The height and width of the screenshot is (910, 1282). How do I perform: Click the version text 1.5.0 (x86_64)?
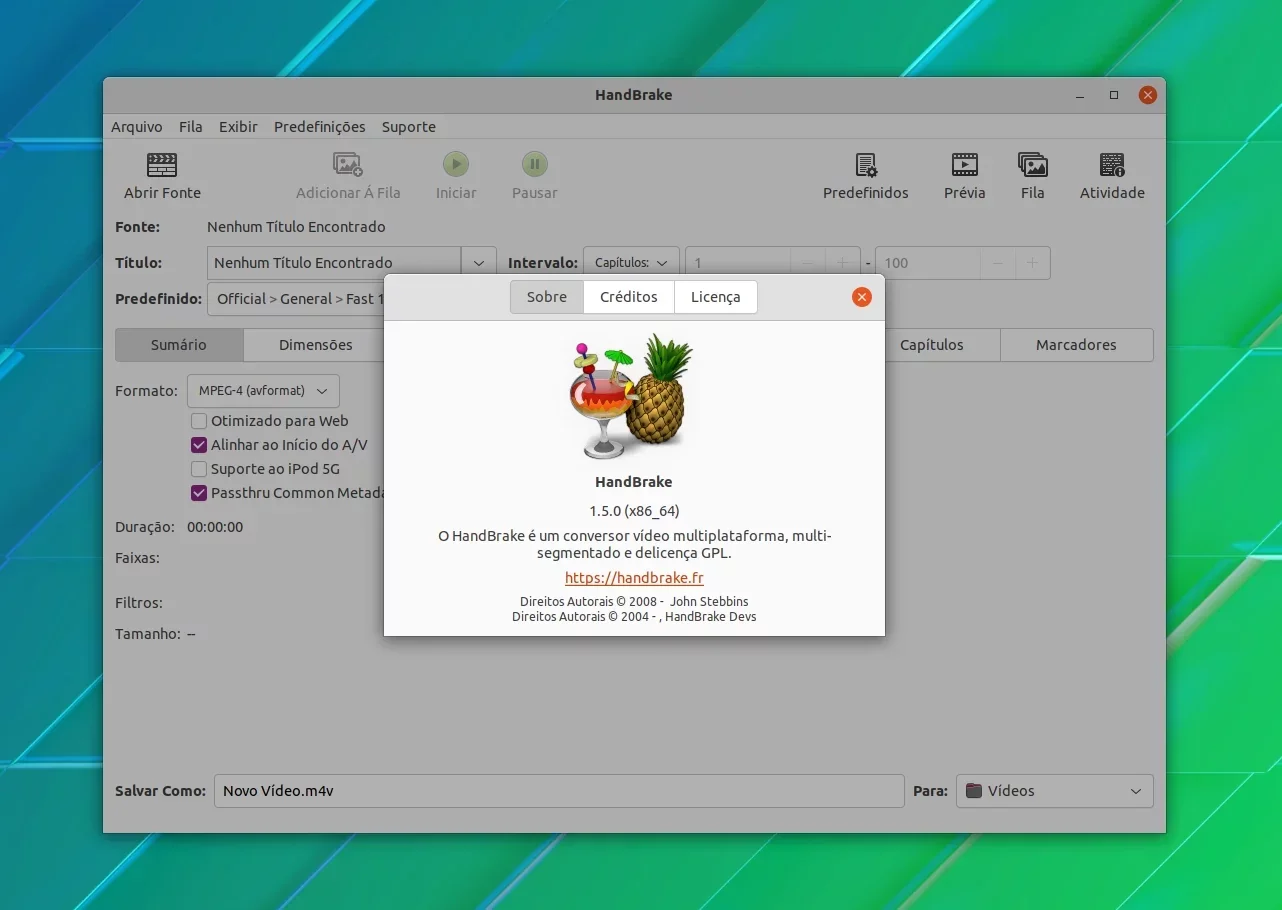[634, 511]
